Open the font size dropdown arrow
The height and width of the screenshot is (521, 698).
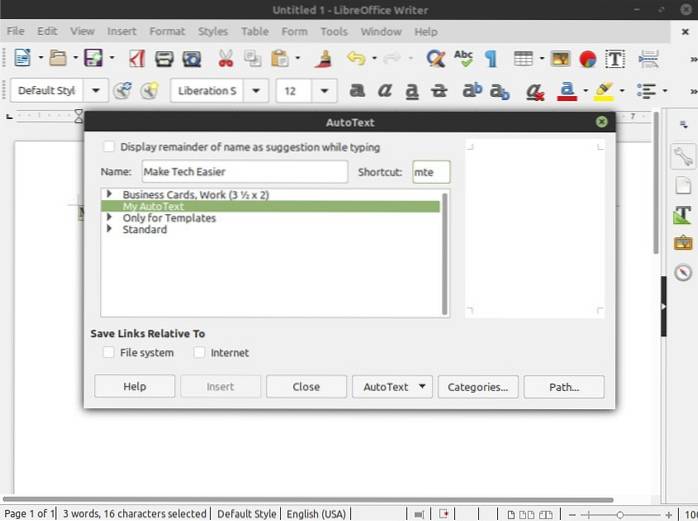tap(325, 91)
